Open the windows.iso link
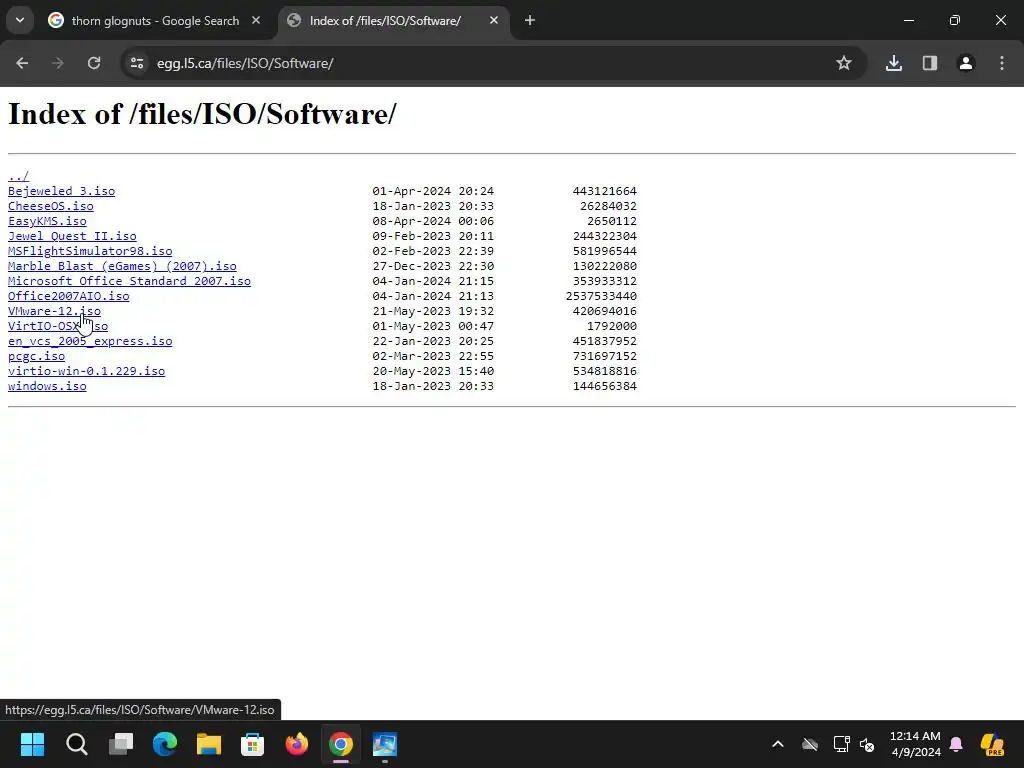This screenshot has width=1024, height=768. [47, 387]
